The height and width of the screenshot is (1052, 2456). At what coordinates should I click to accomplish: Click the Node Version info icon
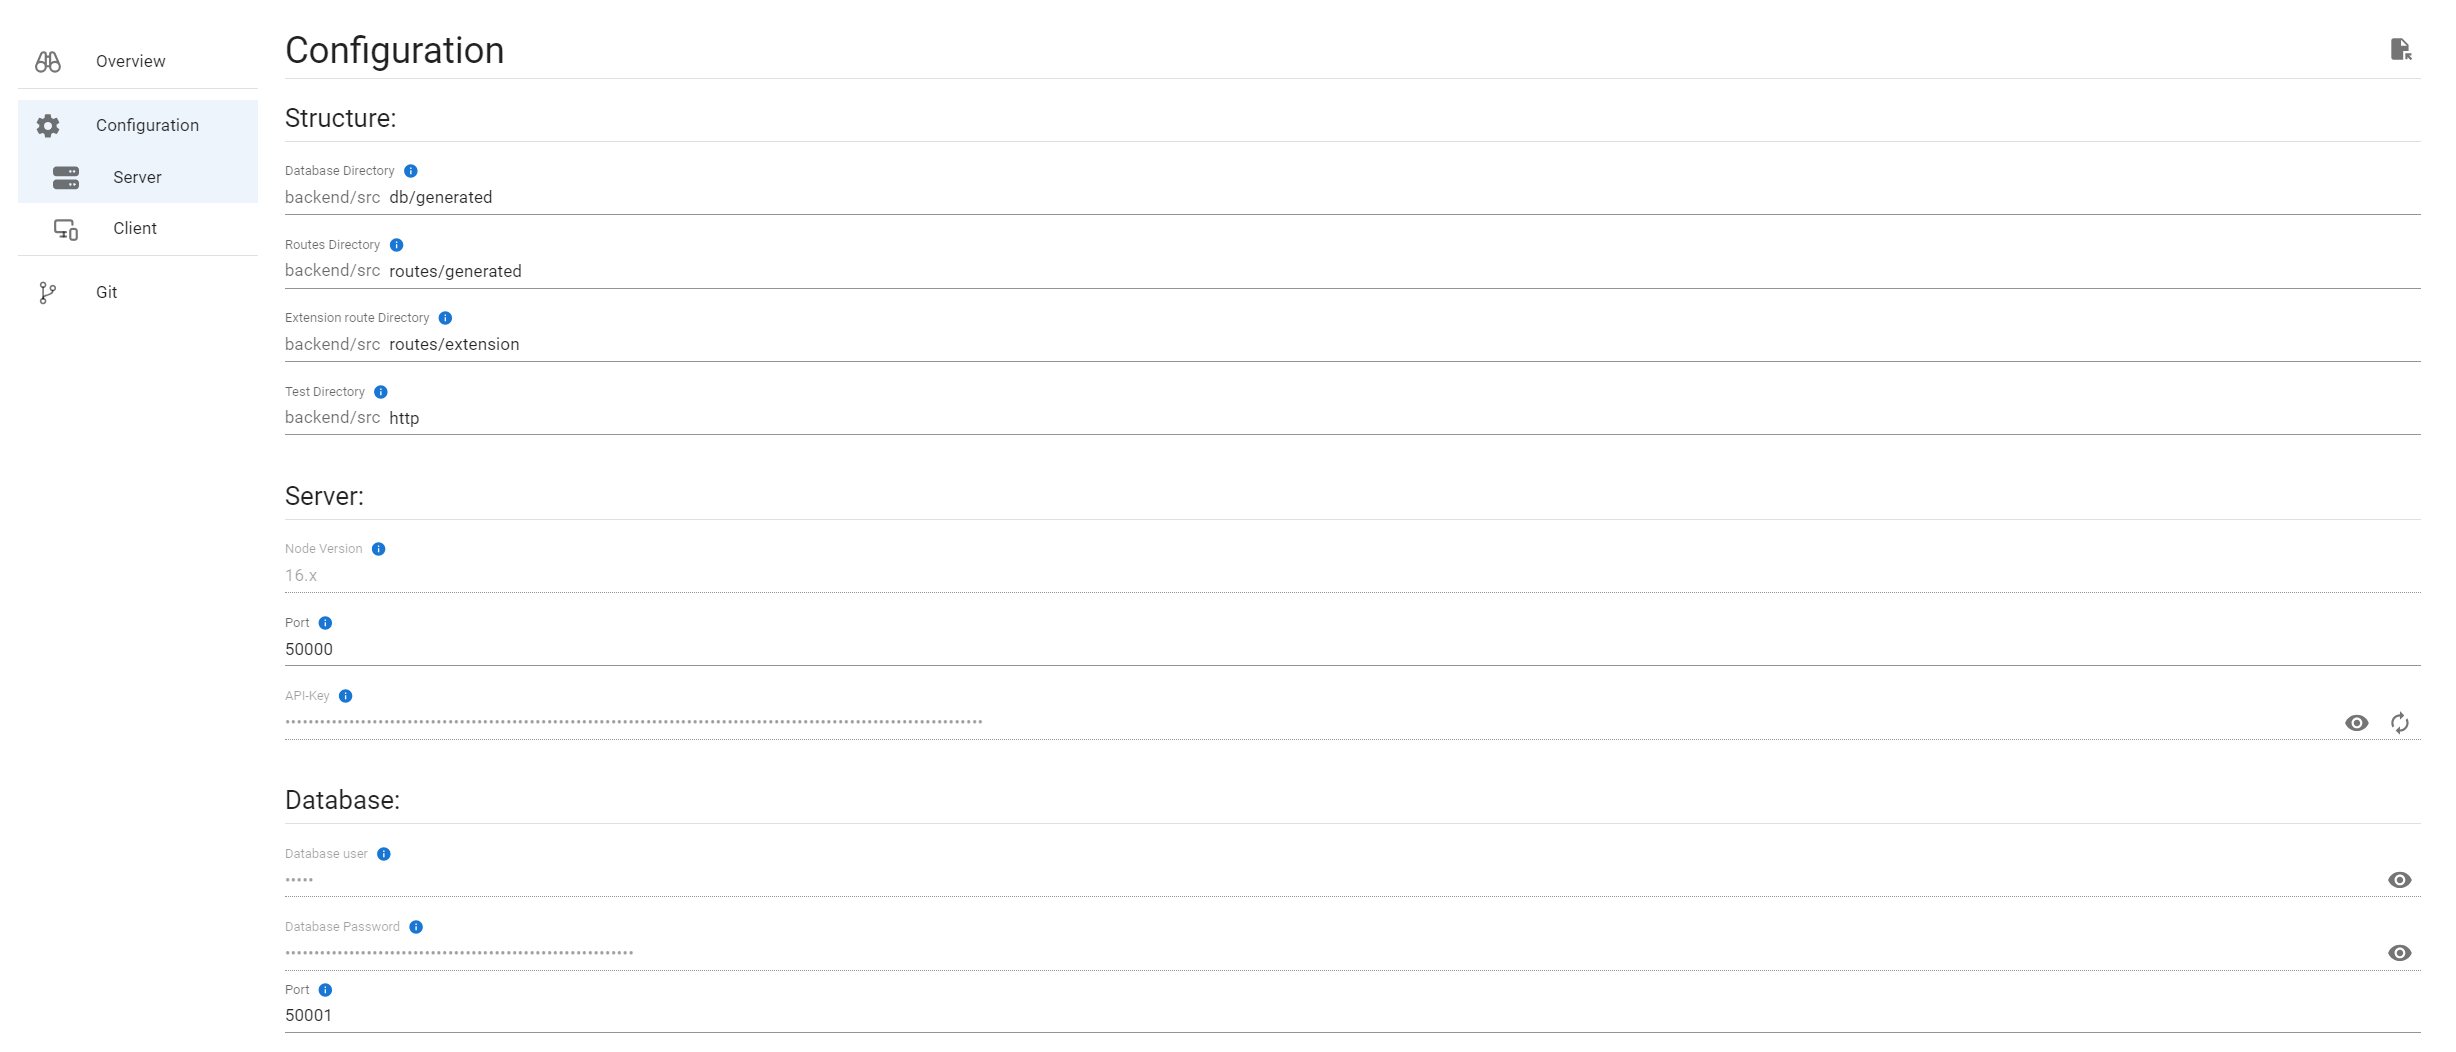379,549
